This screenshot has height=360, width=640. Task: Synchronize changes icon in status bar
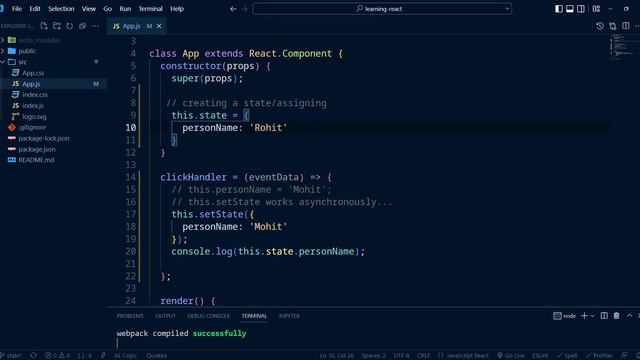pyautogui.click(x=33, y=356)
